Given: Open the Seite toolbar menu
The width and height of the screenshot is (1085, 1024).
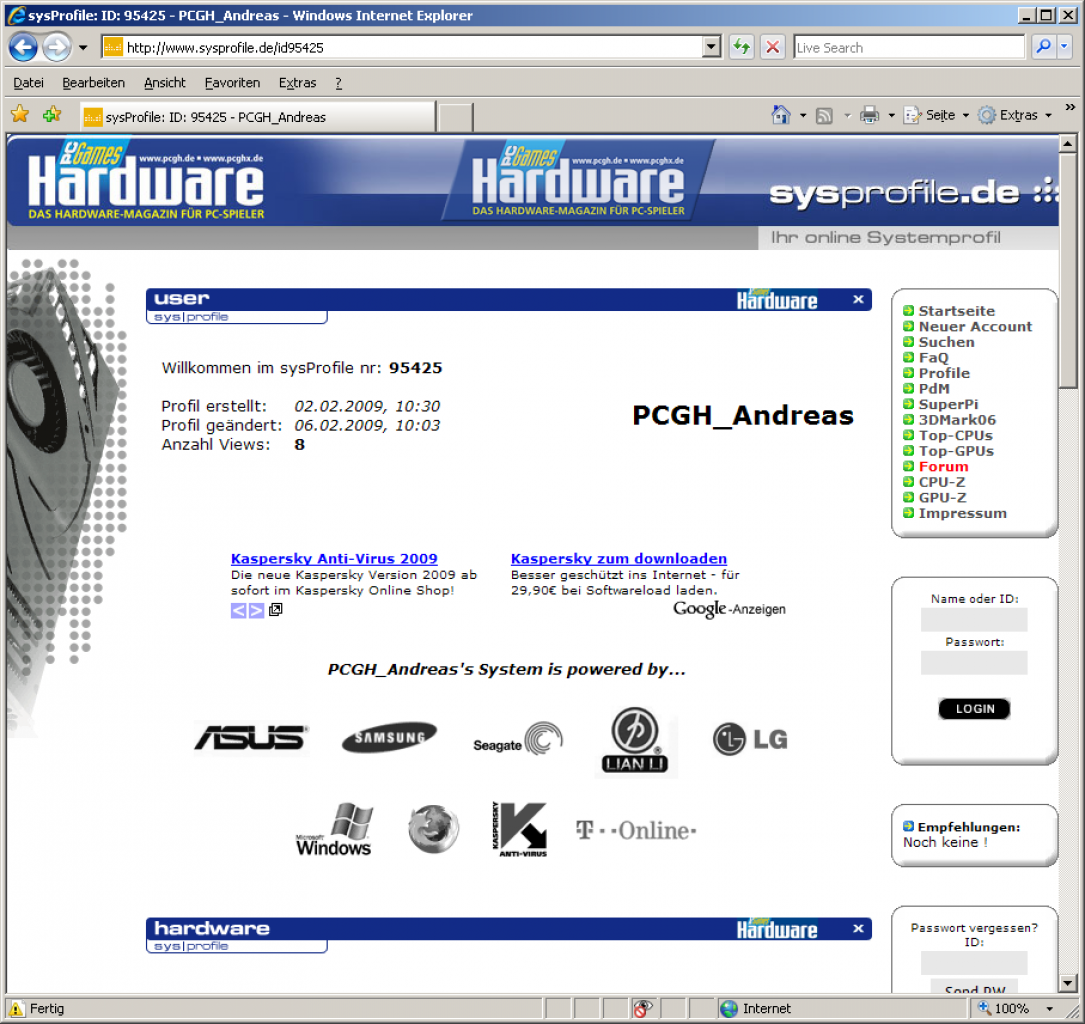Looking at the screenshot, I should 936,115.
